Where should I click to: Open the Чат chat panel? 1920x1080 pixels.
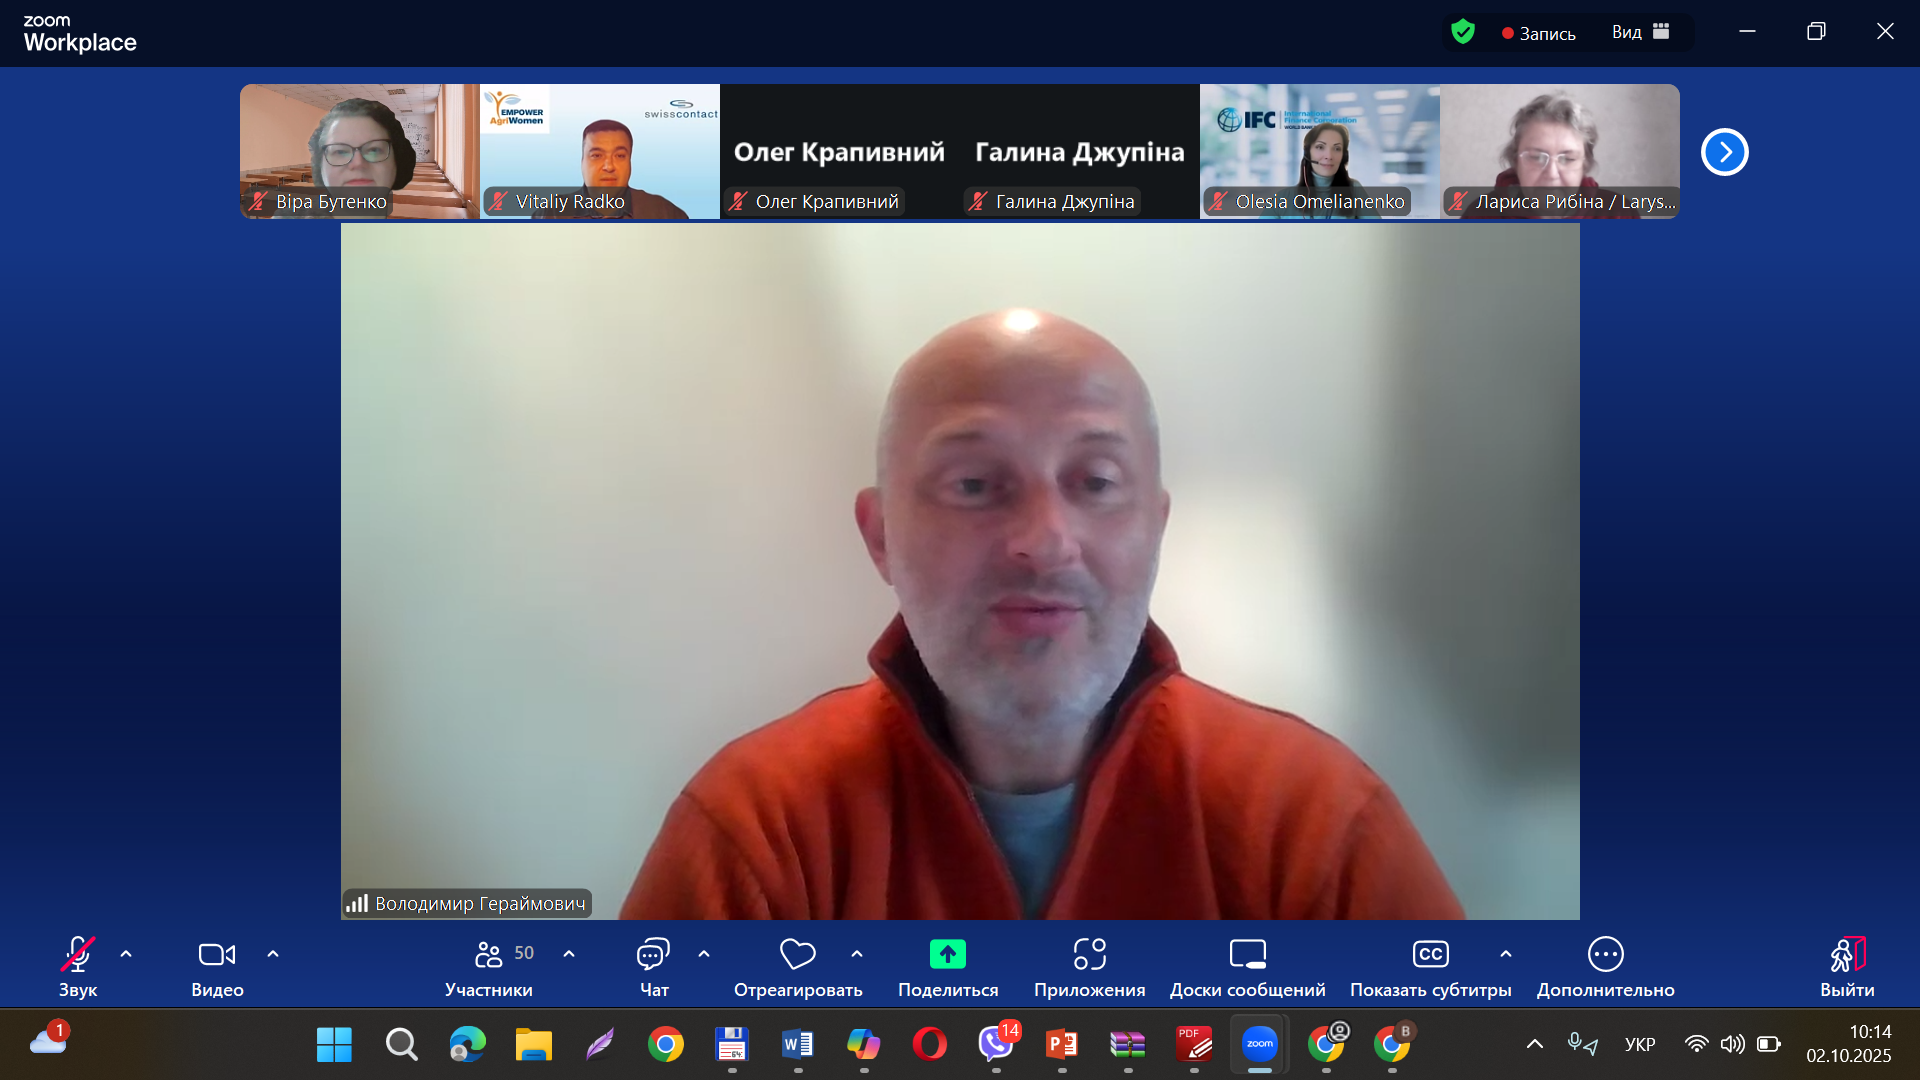653,955
